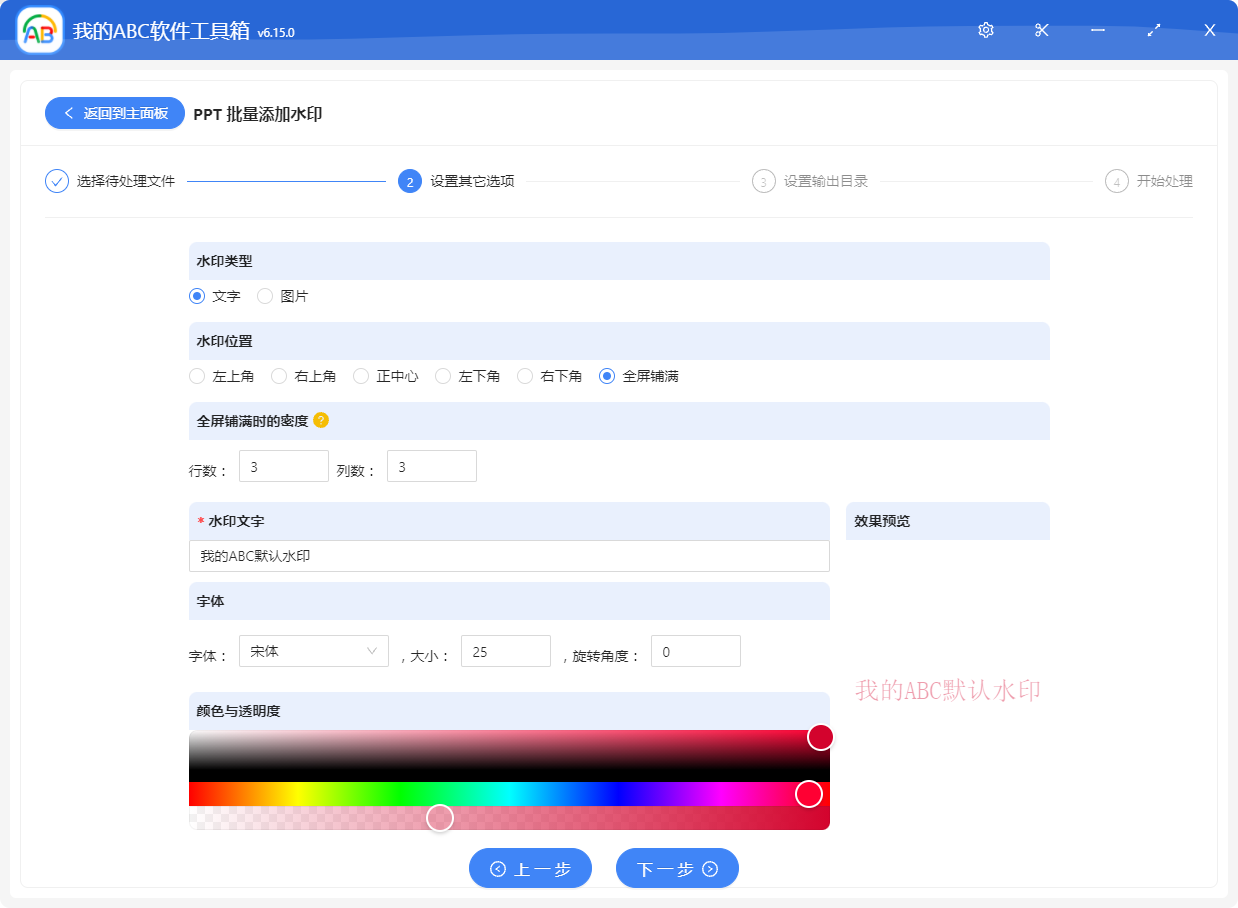Click the 水印类型 section header
The height and width of the screenshot is (908, 1238).
pos(619,261)
